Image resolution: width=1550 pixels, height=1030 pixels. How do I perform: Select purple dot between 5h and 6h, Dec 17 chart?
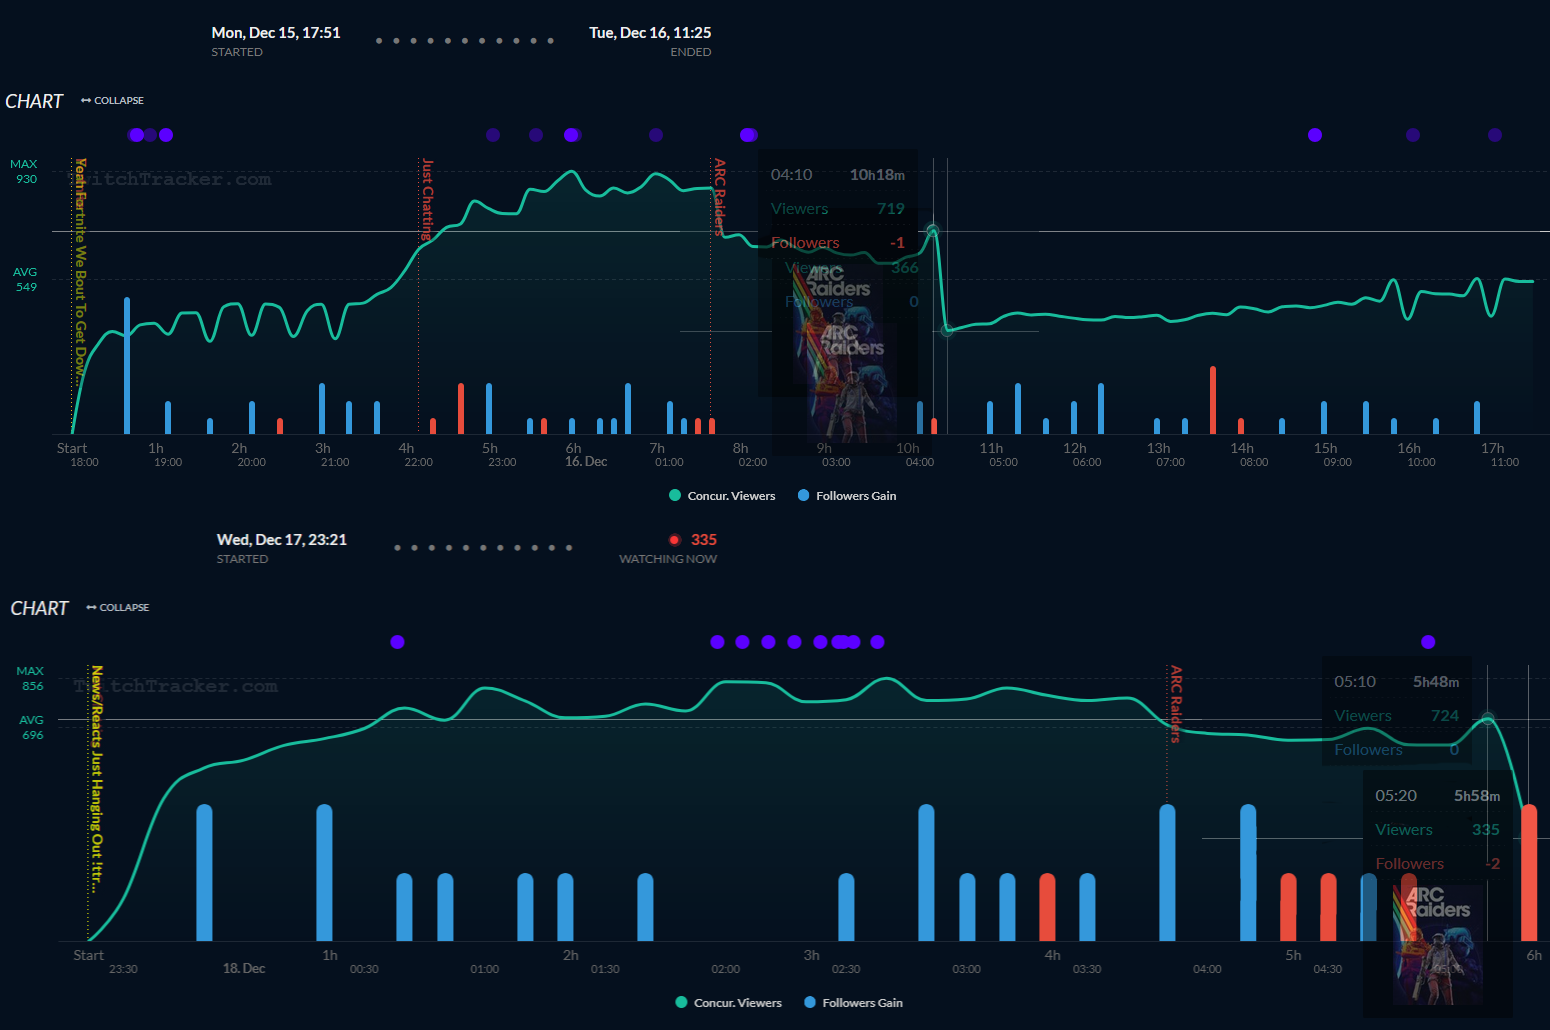coord(1428,642)
